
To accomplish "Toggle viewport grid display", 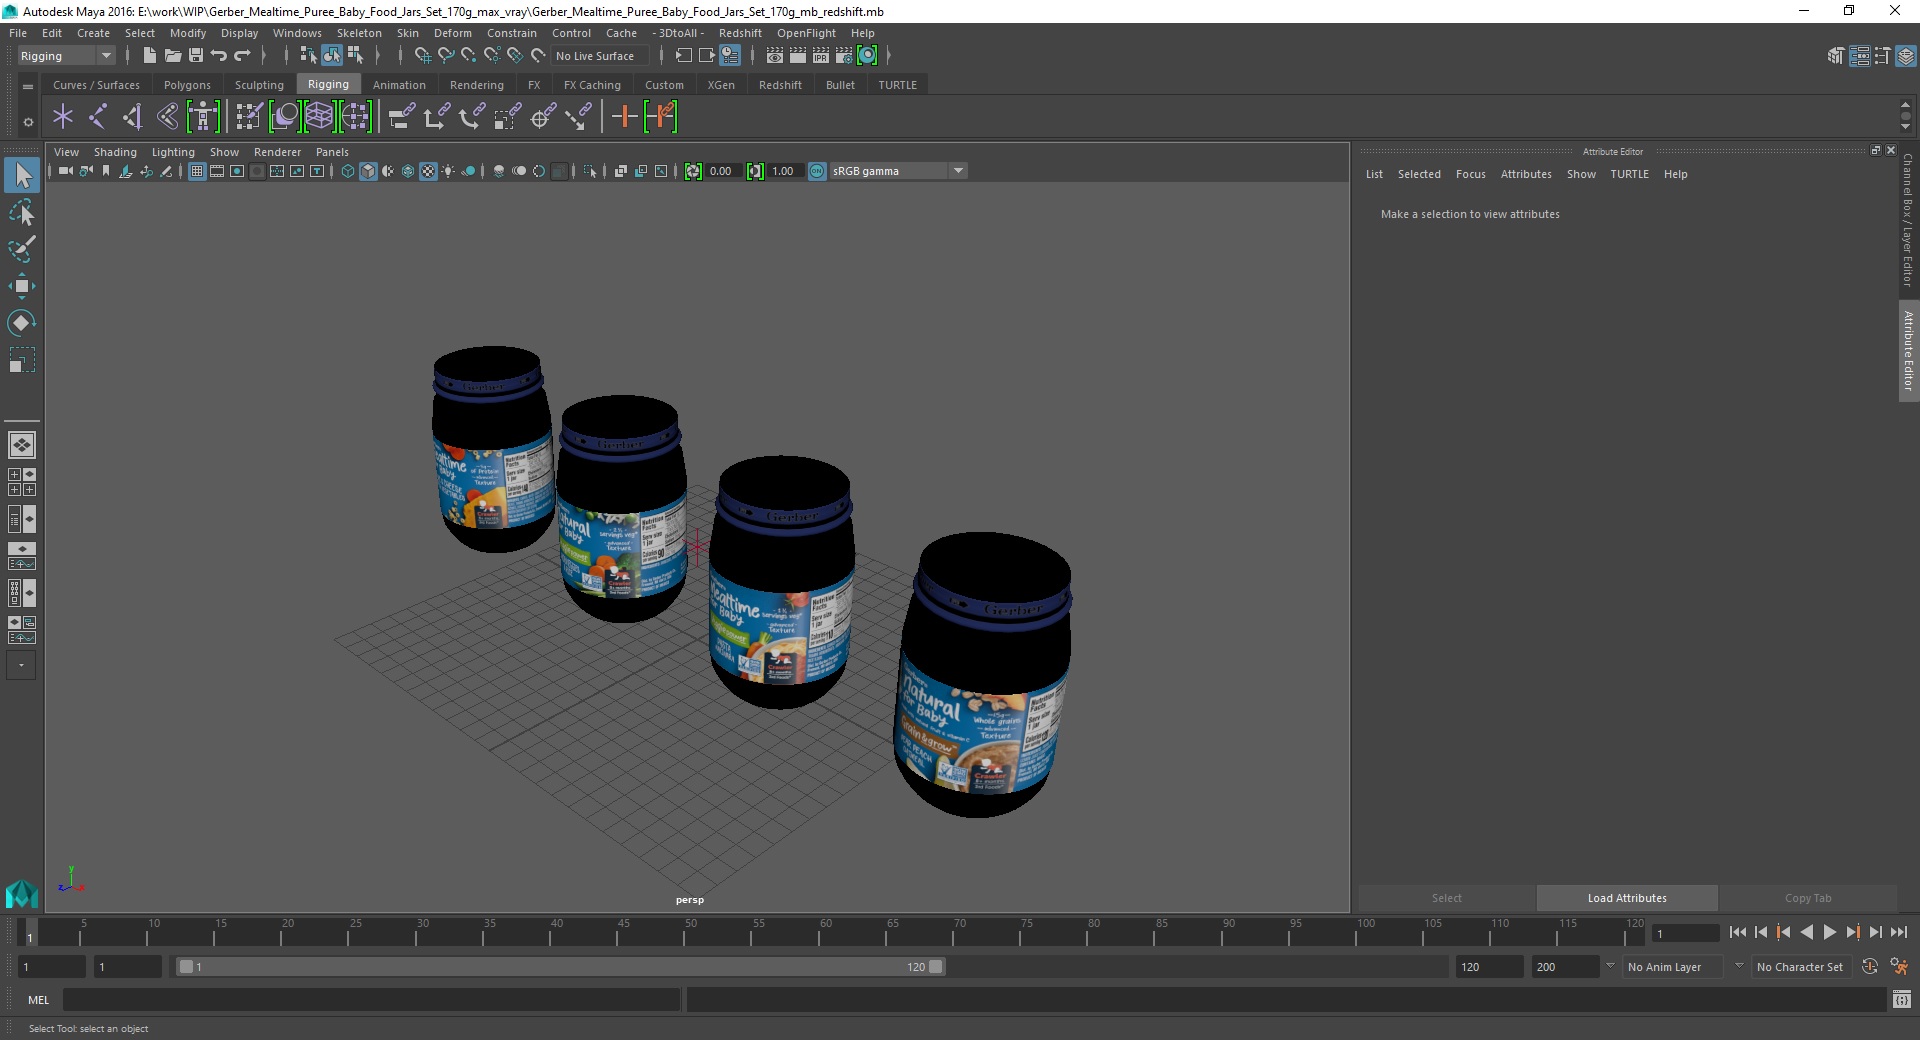I will 197,171.
